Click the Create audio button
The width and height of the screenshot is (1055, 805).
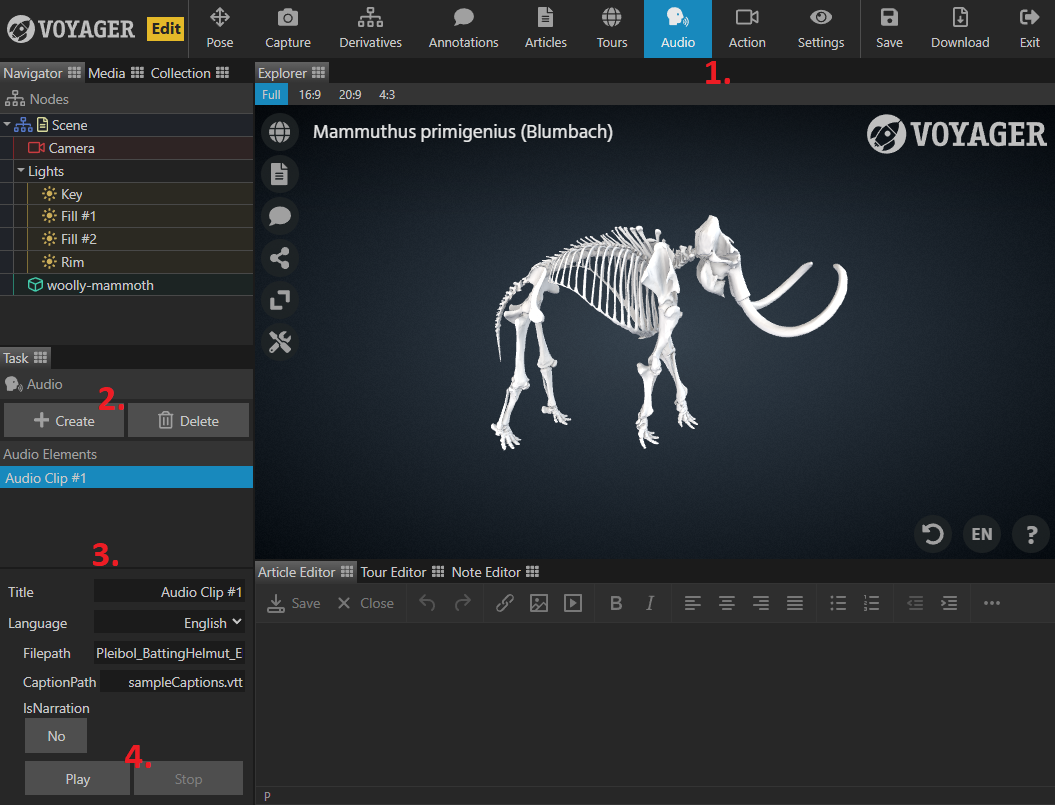64,421
